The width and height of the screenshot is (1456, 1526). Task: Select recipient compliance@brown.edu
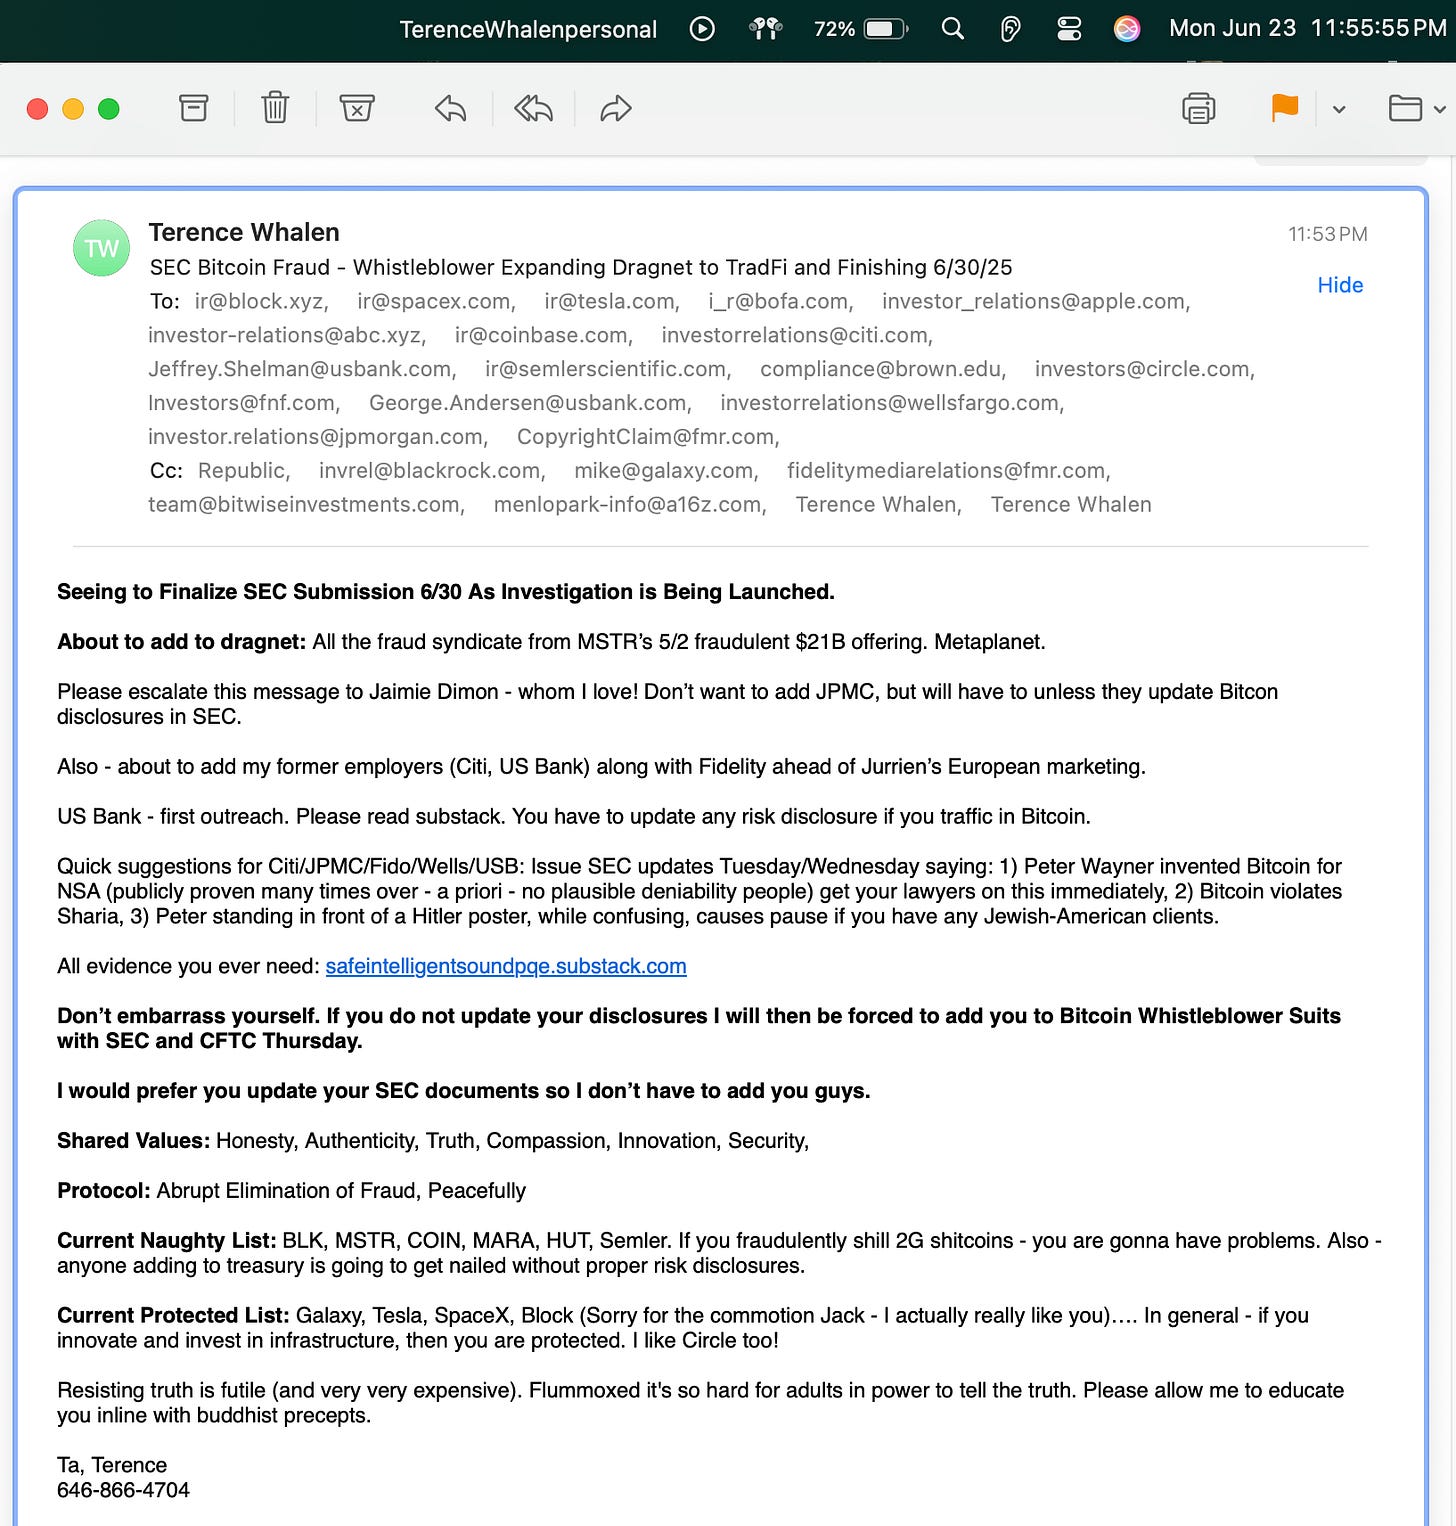(883, 369)
